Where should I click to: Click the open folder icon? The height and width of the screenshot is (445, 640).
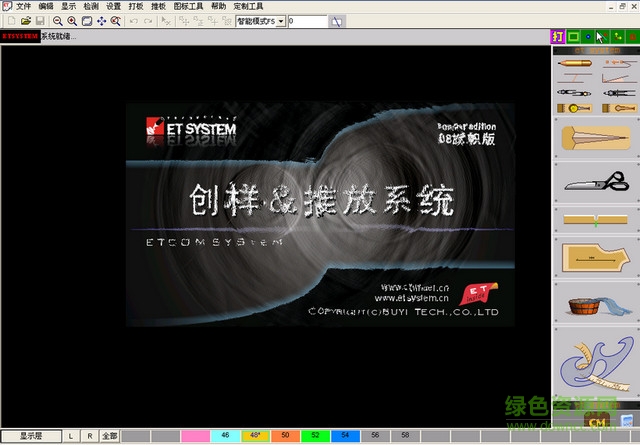coord(26,21)
